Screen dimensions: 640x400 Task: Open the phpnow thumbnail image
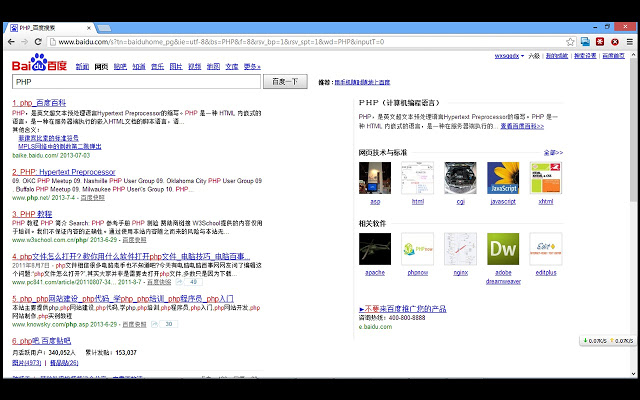pos(418,249)
